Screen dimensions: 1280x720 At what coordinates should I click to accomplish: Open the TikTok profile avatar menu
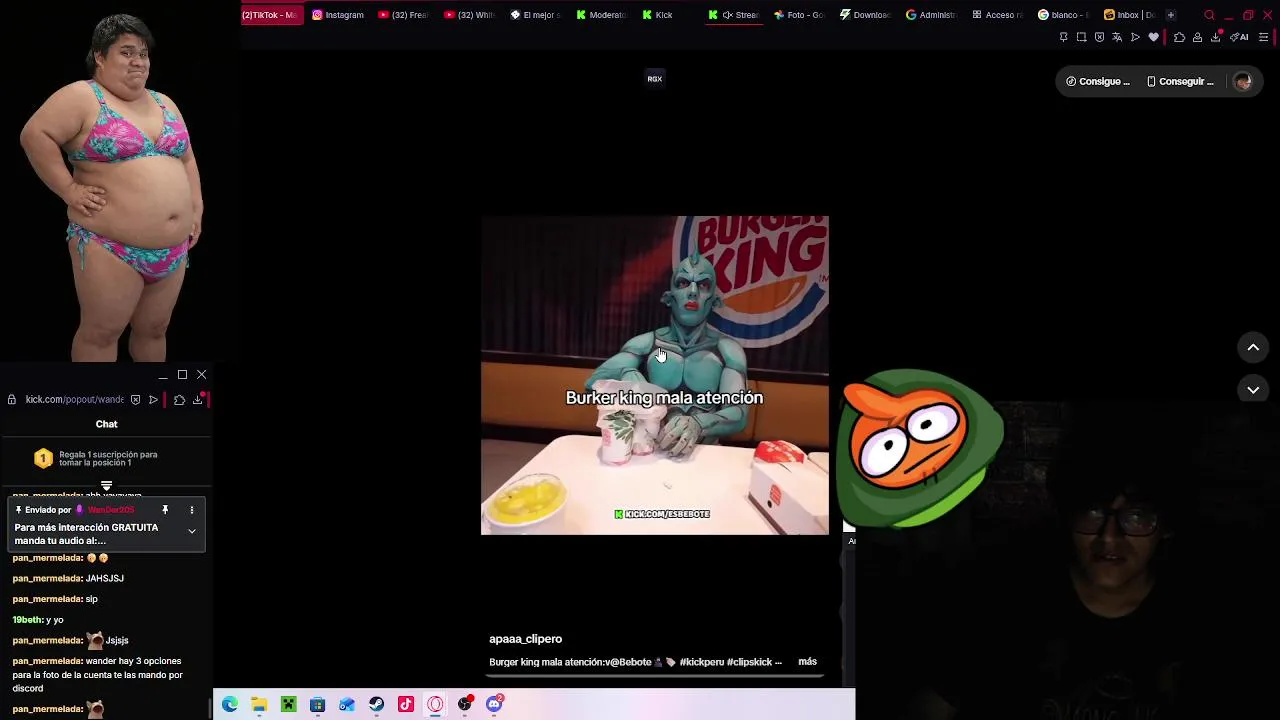coord(1242,82)
